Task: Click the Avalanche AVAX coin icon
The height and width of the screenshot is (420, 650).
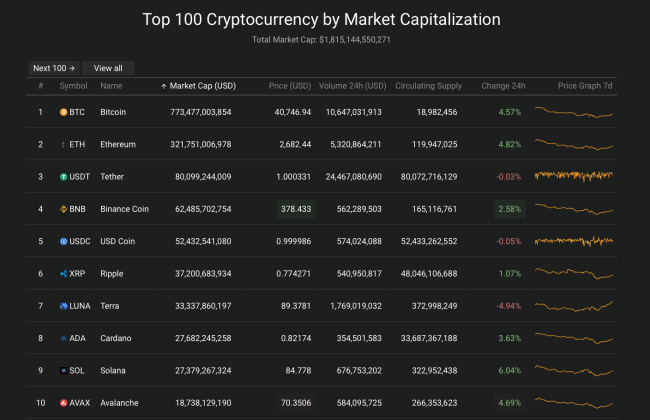Action: (x=63, y=403)
